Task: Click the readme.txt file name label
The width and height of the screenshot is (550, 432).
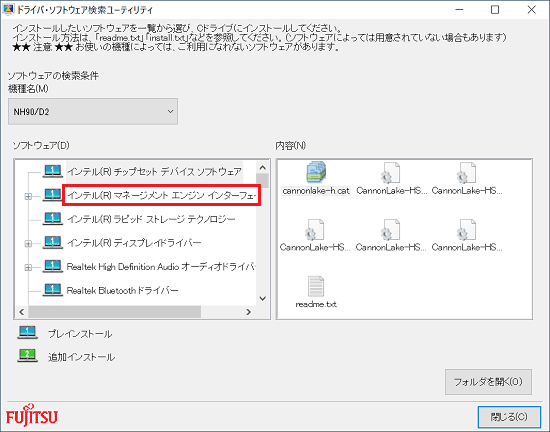Action: coord(316,304)
